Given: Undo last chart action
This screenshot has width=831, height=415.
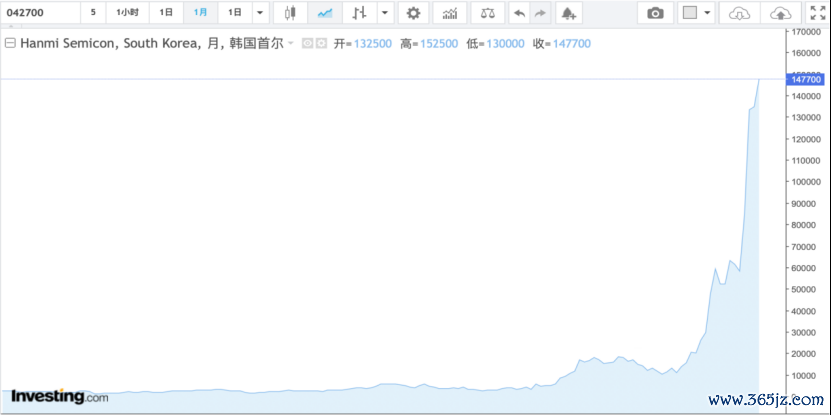Looking at the screenshot, I should pos(519,13).
